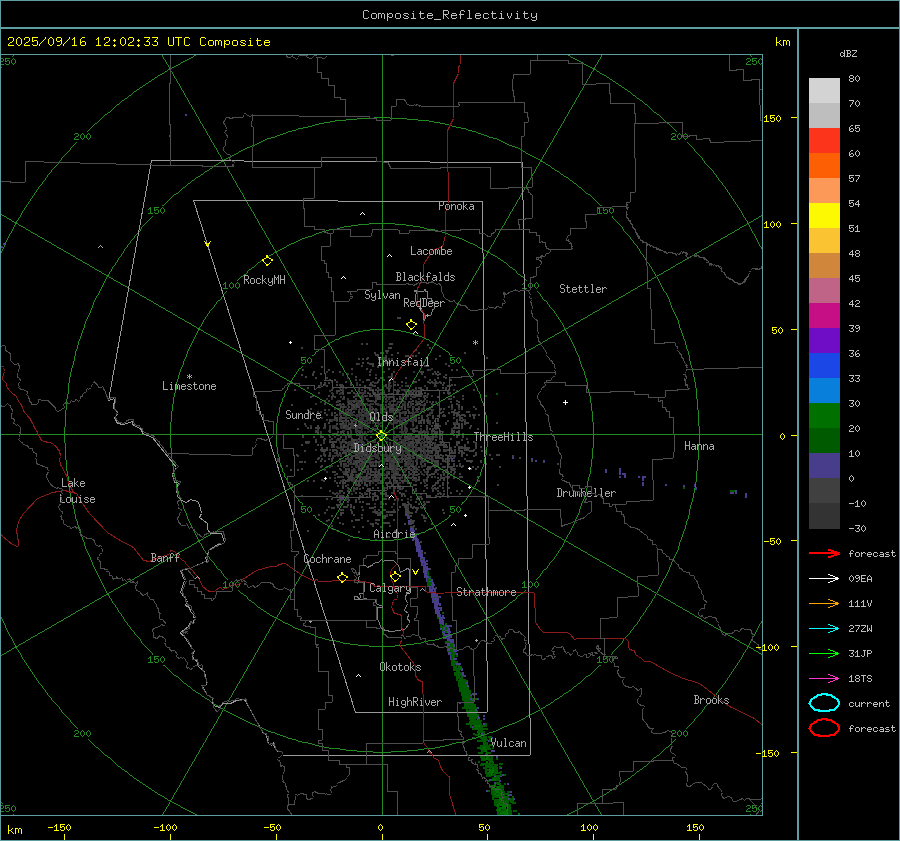This screenshot has height=841, width=900.
Task: Click the Drumheller city label on map
Action: click(x=586, y=493)
